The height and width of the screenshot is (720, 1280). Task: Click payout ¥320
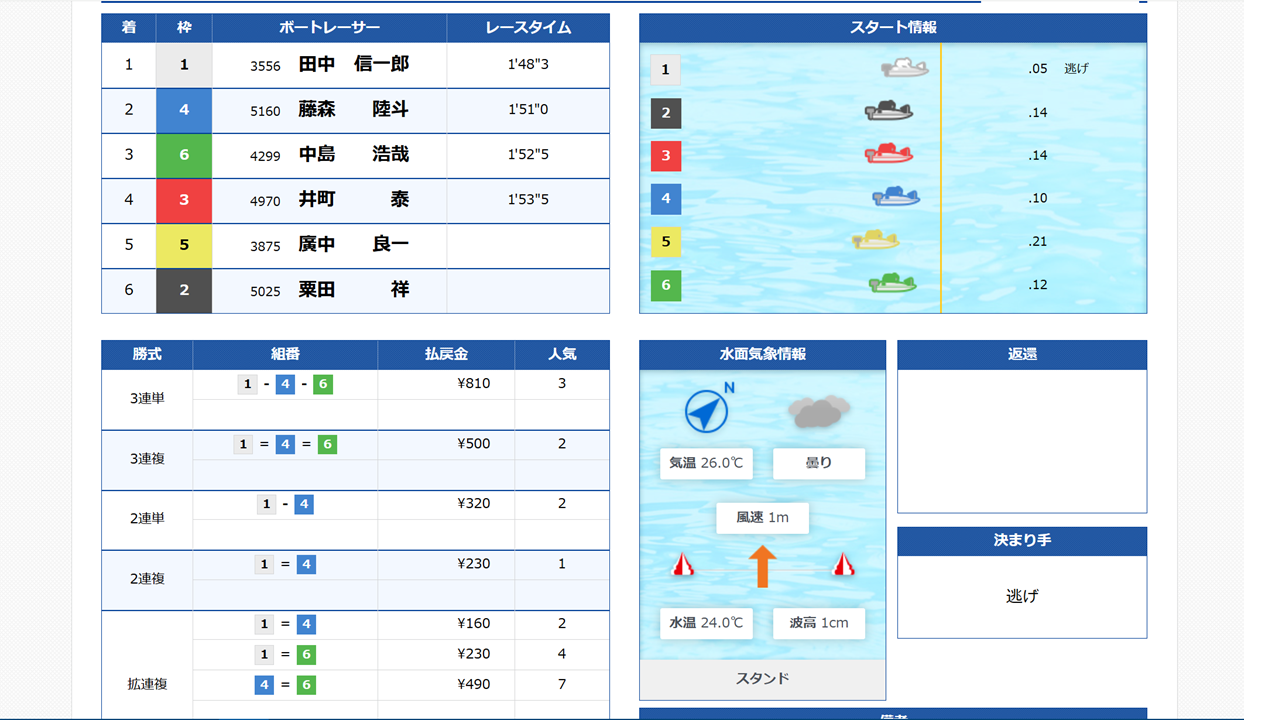point(473,503)
